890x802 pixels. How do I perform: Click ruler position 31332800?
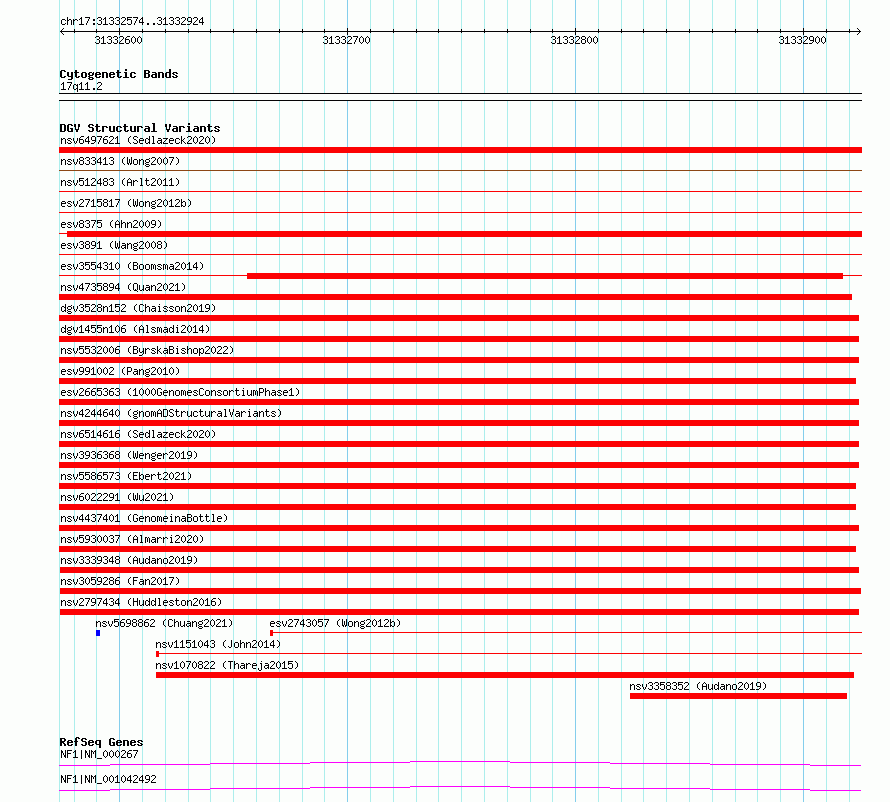[574, 40]
